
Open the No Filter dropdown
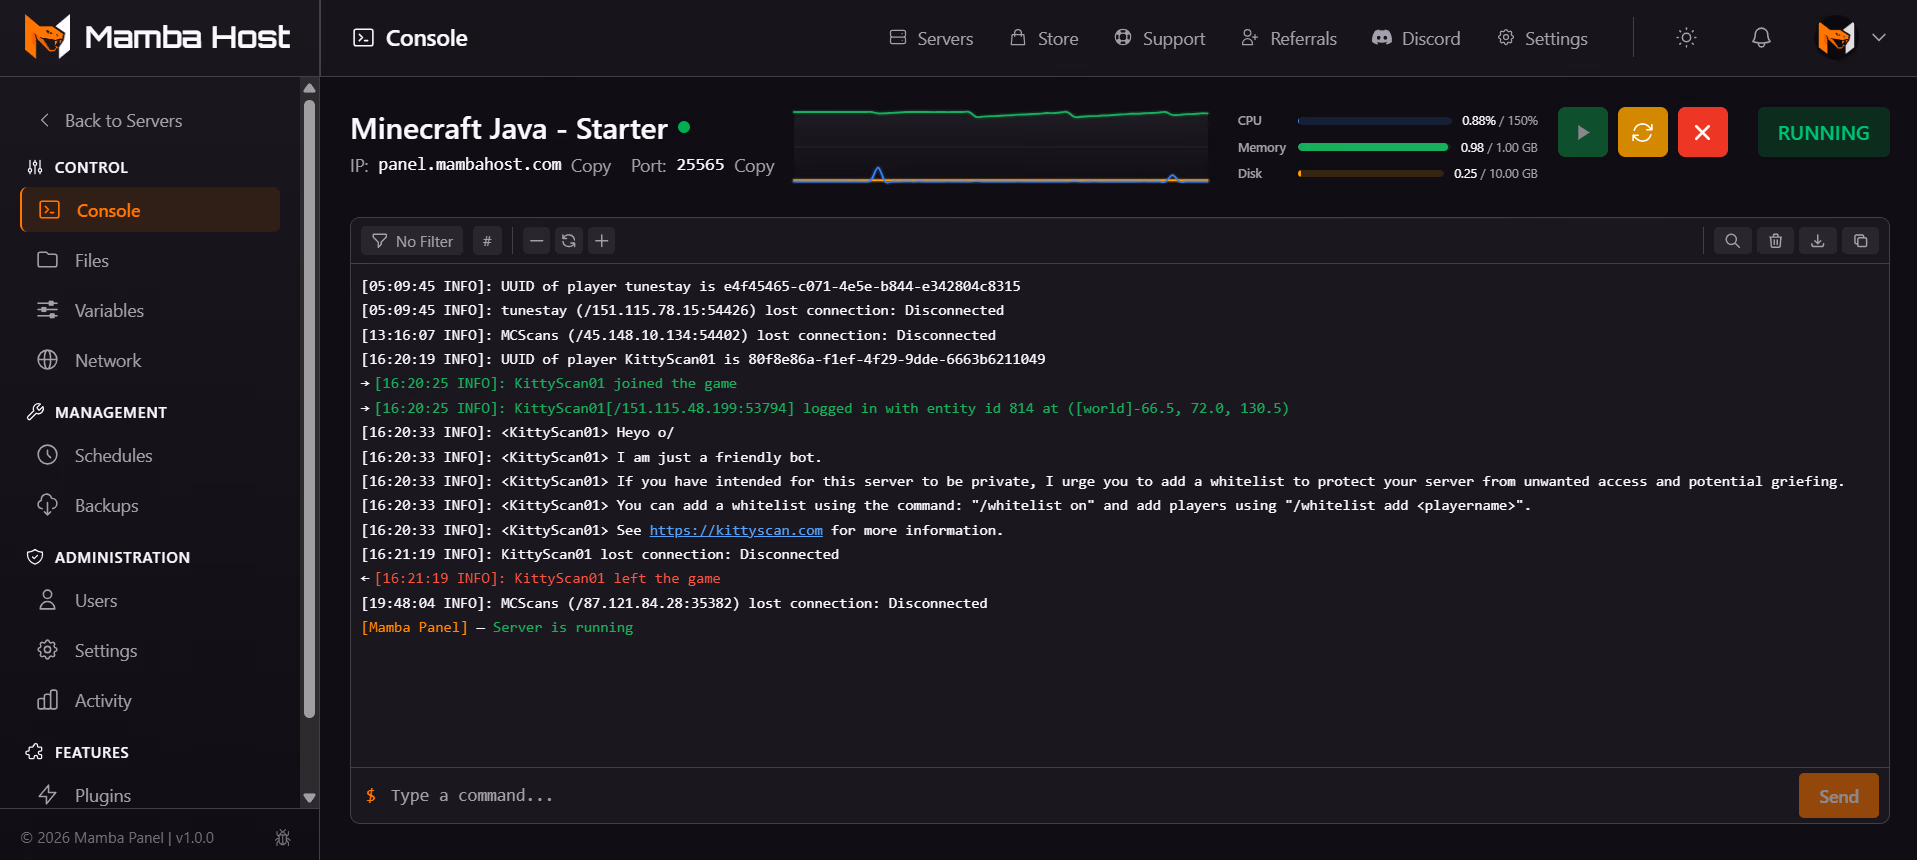[412, 241]
